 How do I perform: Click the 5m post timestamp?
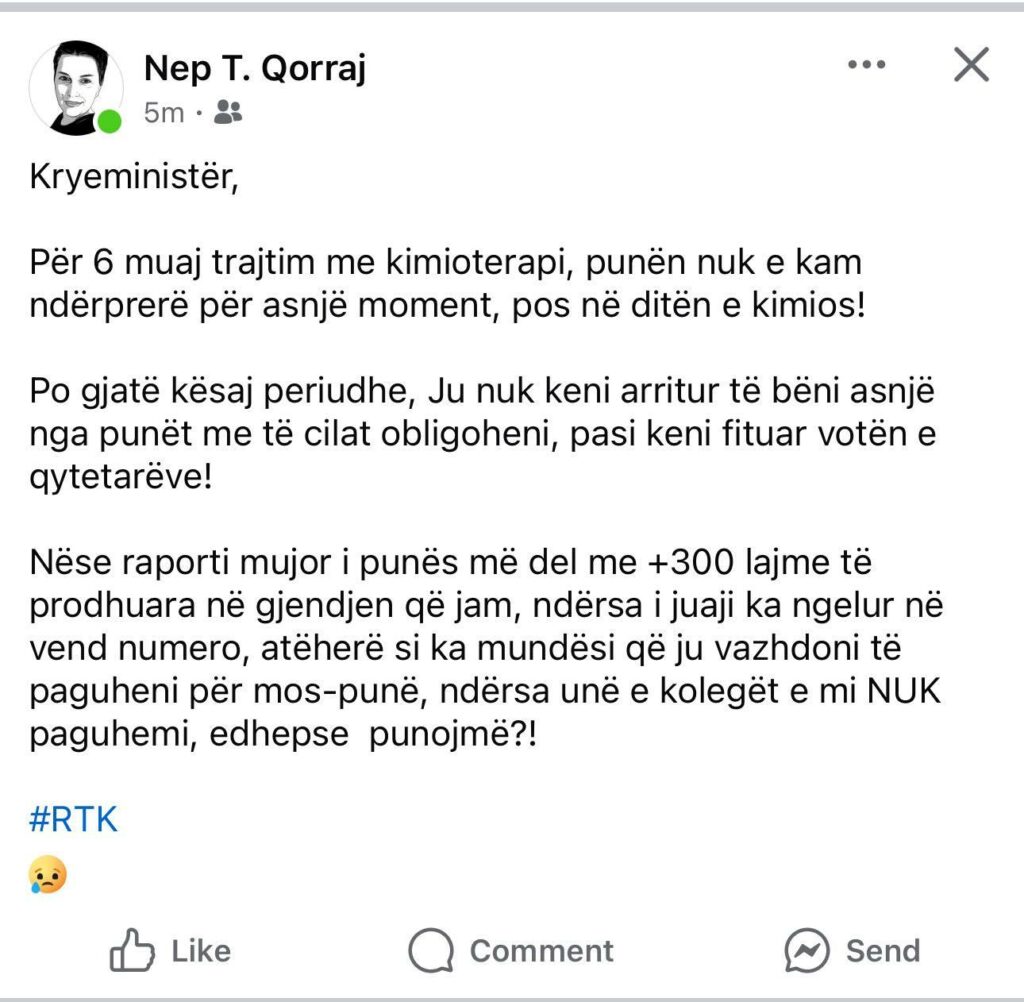[164, 112]
